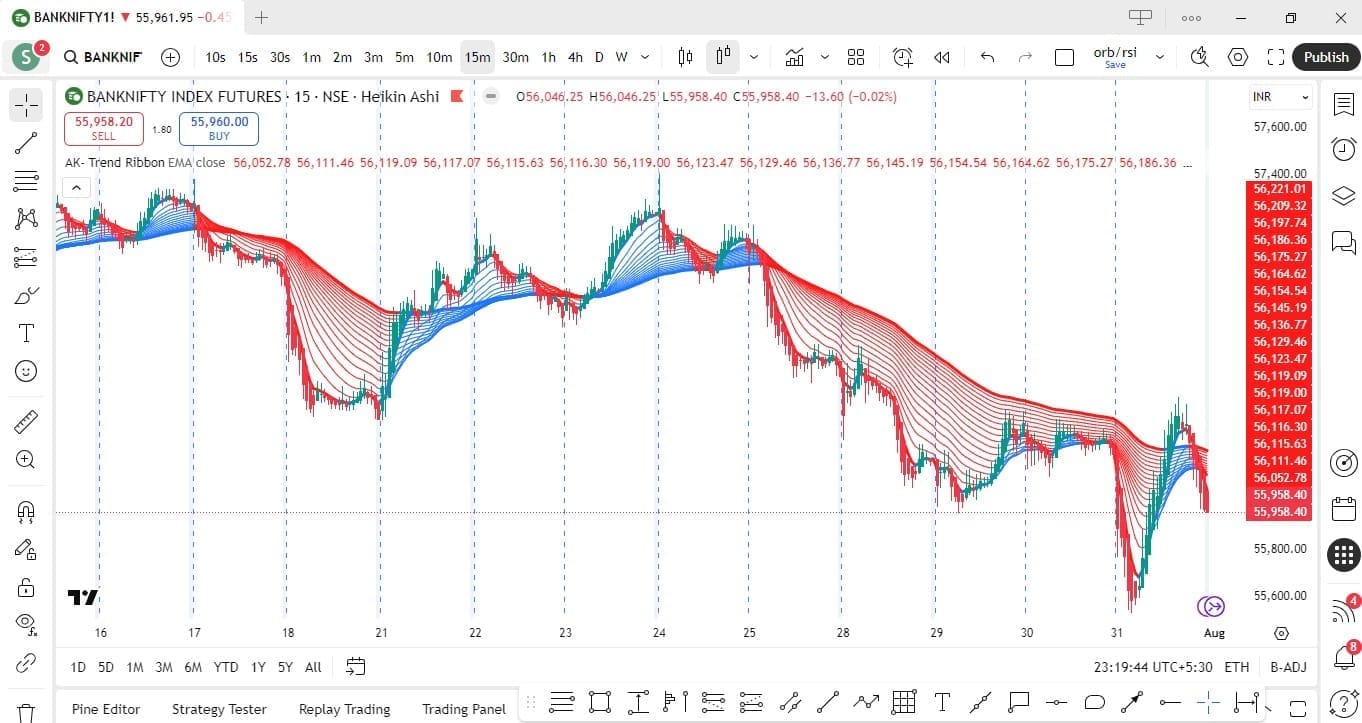This screenshot has height=723, width=1362.
Task: Open the watchlist panel
Action: pyautogui.click(x=1344, y=104)
